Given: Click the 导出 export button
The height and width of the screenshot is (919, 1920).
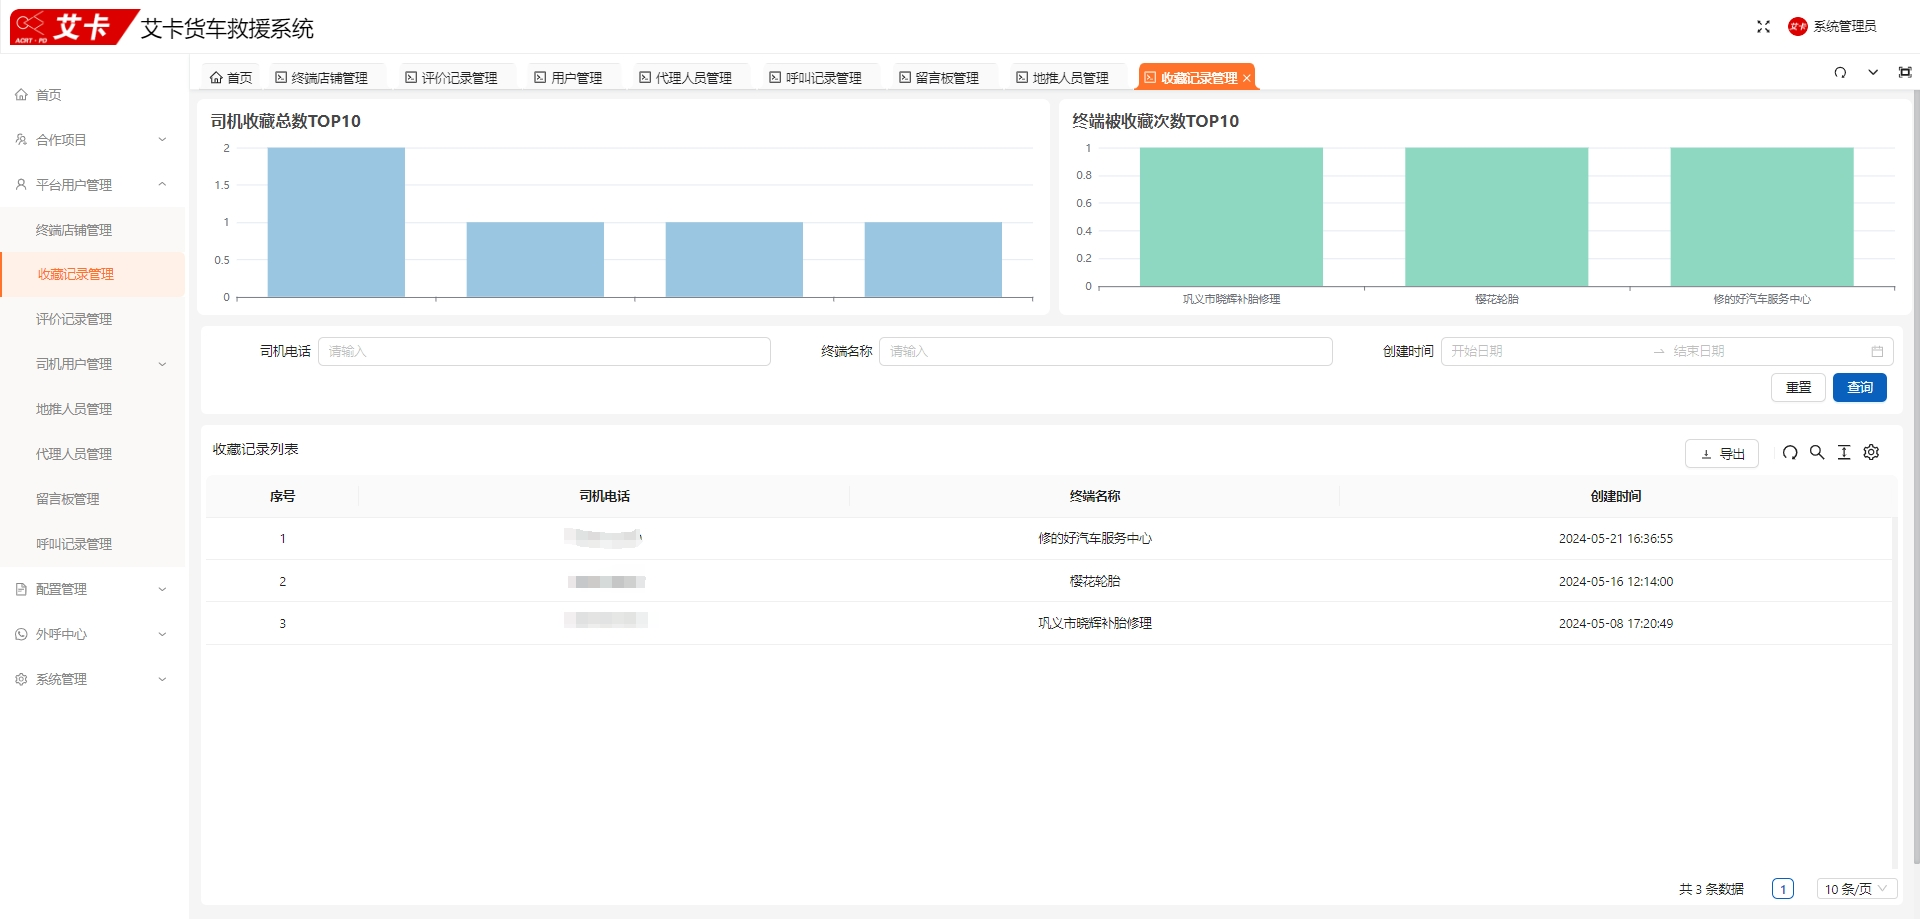Looking at the screenshot, I should tap(1722, 454).
